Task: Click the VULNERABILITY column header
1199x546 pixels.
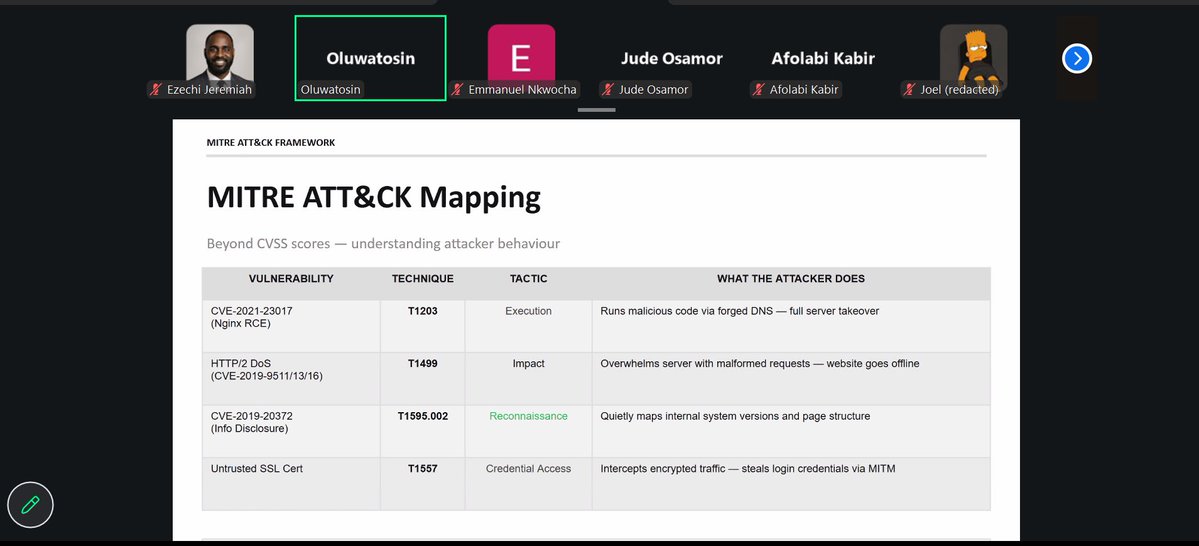Action: [x=291, y=279]
